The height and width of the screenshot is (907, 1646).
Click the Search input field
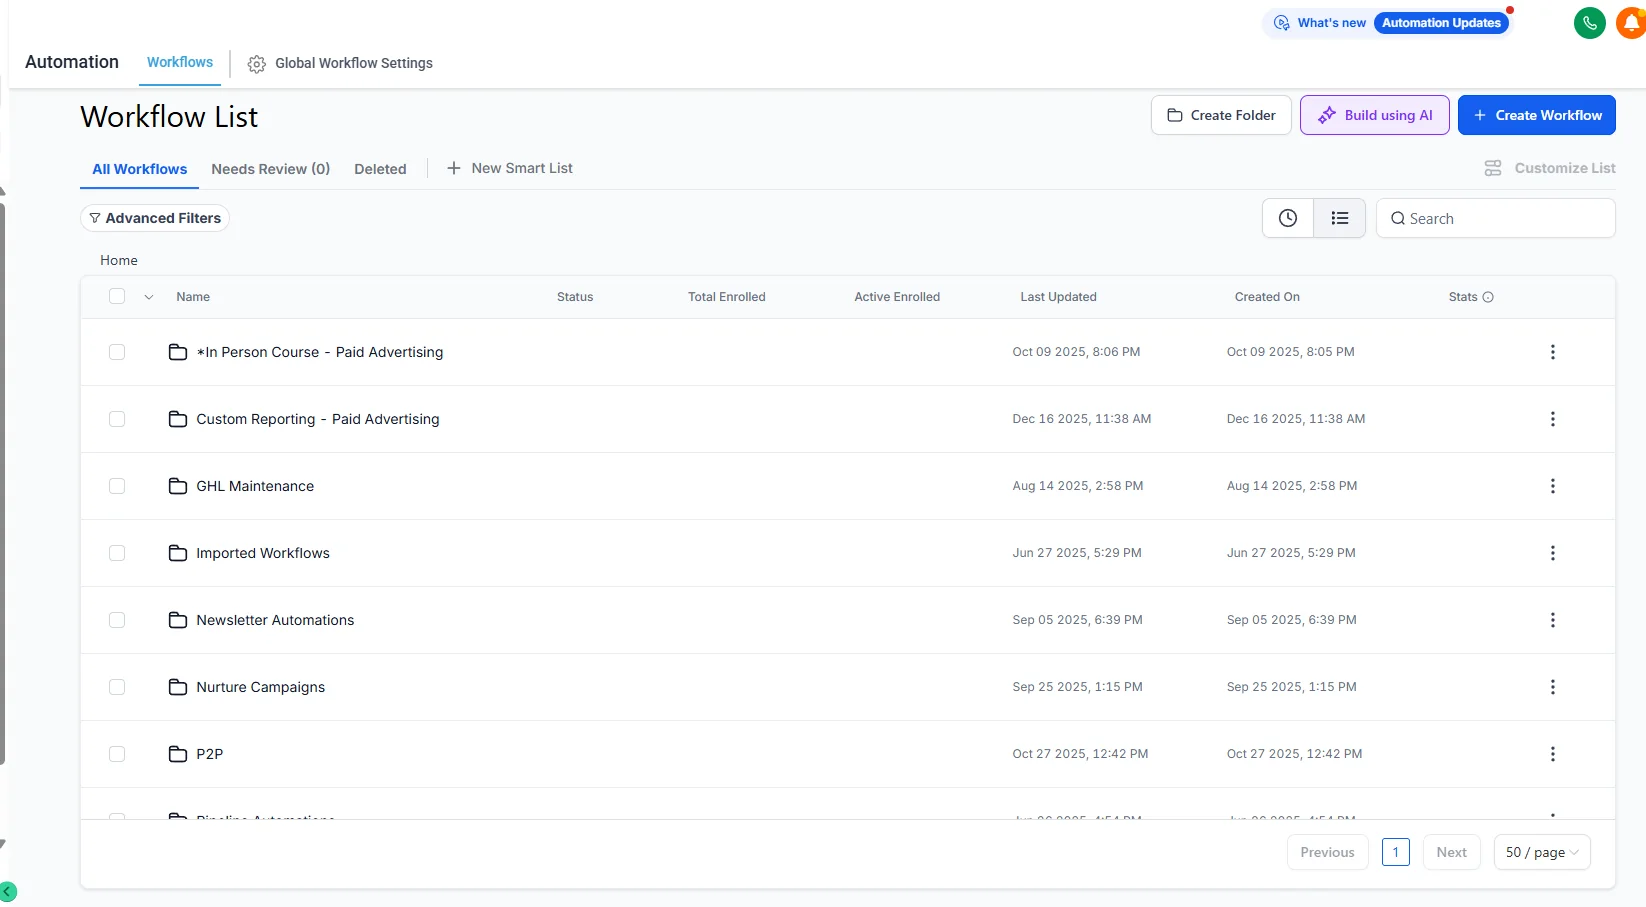(1496, 218)
